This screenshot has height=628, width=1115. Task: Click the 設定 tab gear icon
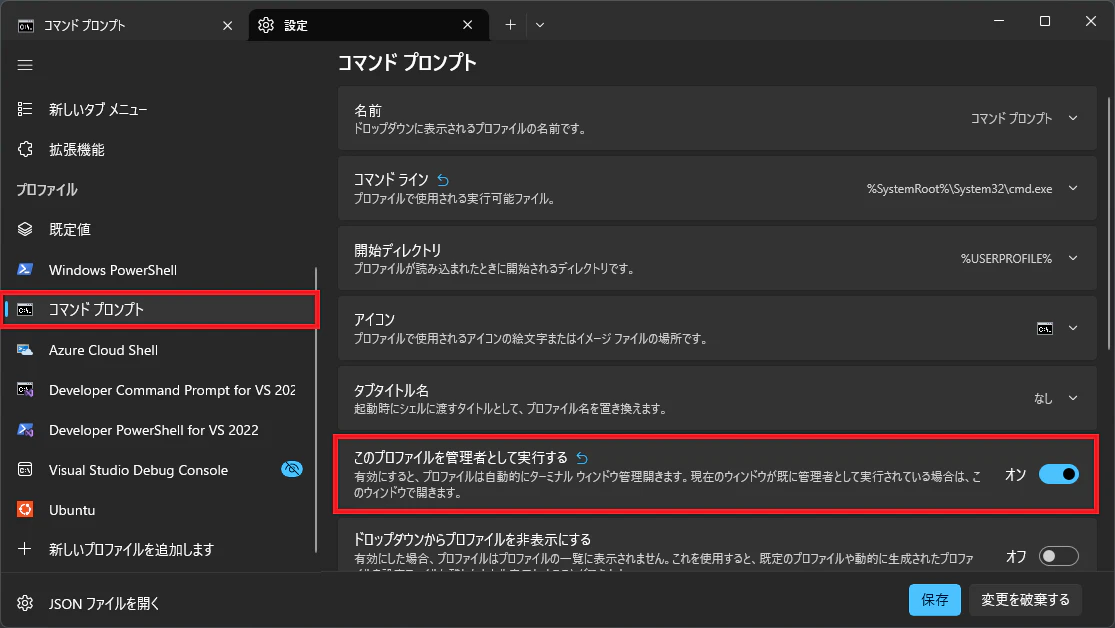click(x=266, y=25)
